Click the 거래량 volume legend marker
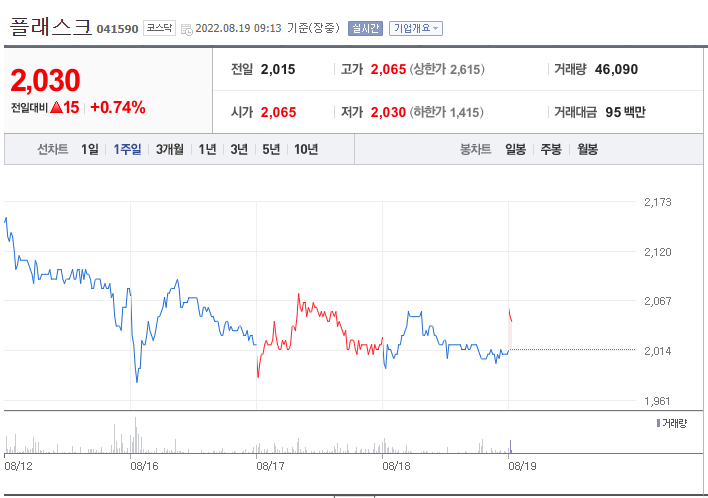 click(658, 423)
